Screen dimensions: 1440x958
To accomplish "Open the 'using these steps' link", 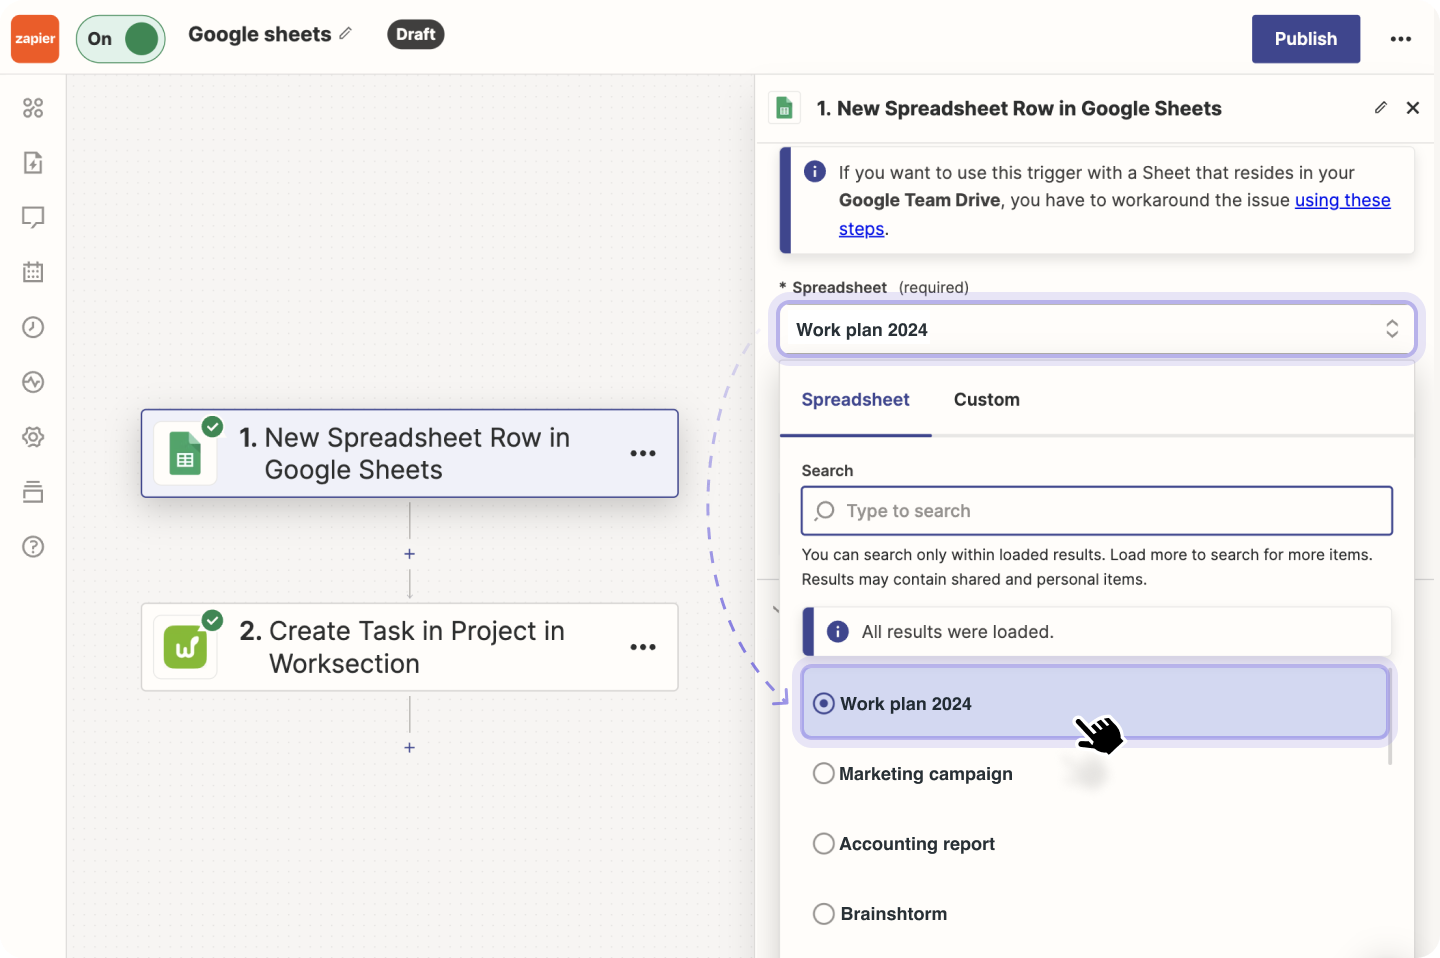I will tap(1342, 200).
